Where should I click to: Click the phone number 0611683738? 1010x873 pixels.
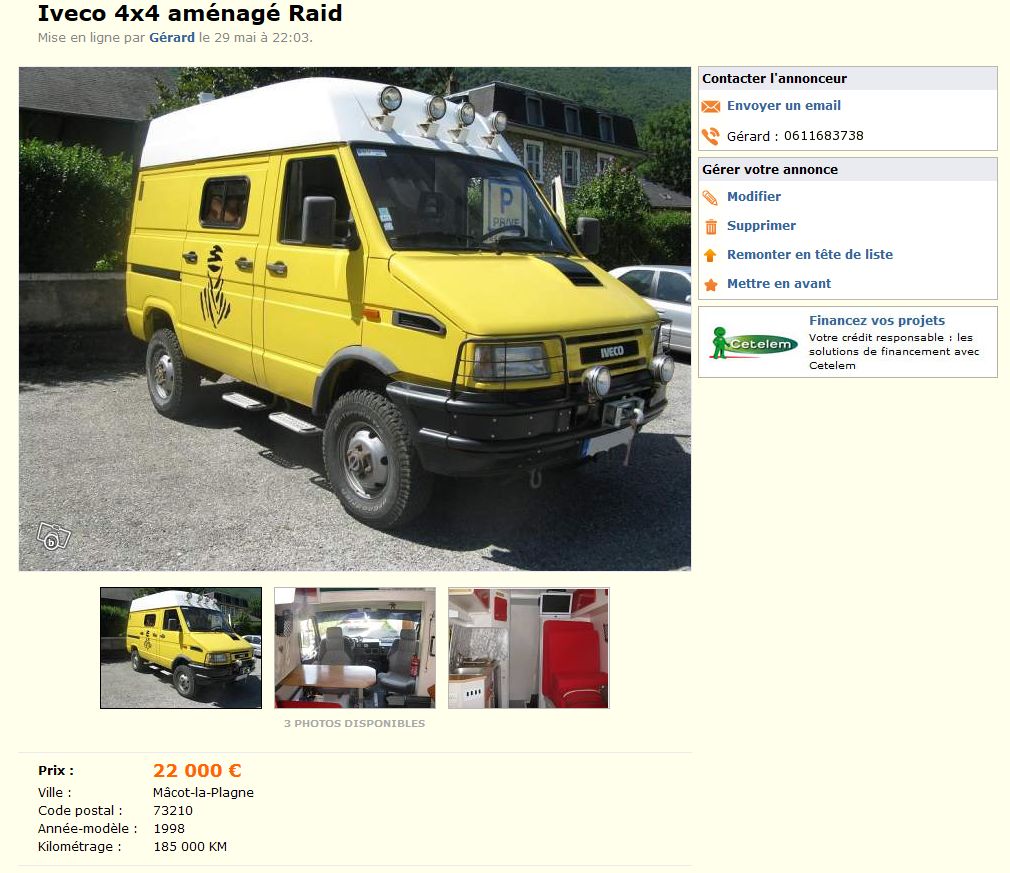pos(824,136)
